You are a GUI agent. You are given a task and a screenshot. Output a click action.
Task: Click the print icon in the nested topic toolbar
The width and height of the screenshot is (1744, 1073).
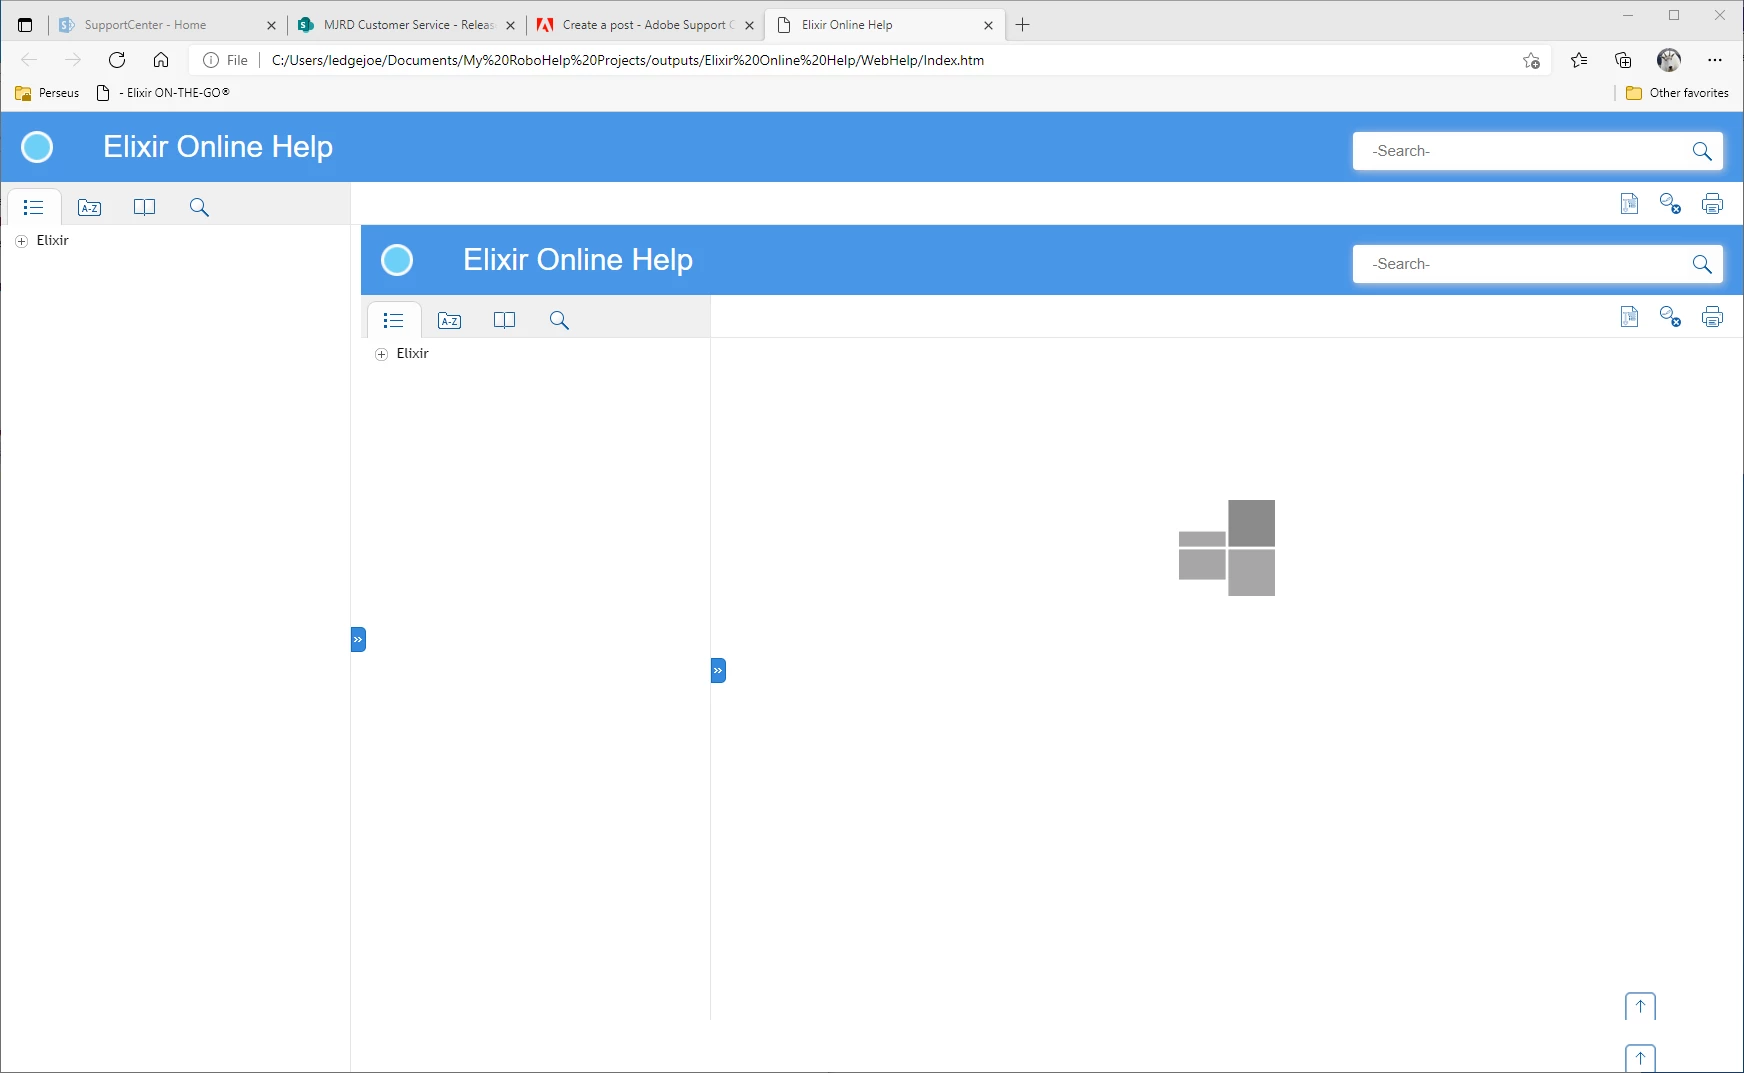click(1712, 317)
